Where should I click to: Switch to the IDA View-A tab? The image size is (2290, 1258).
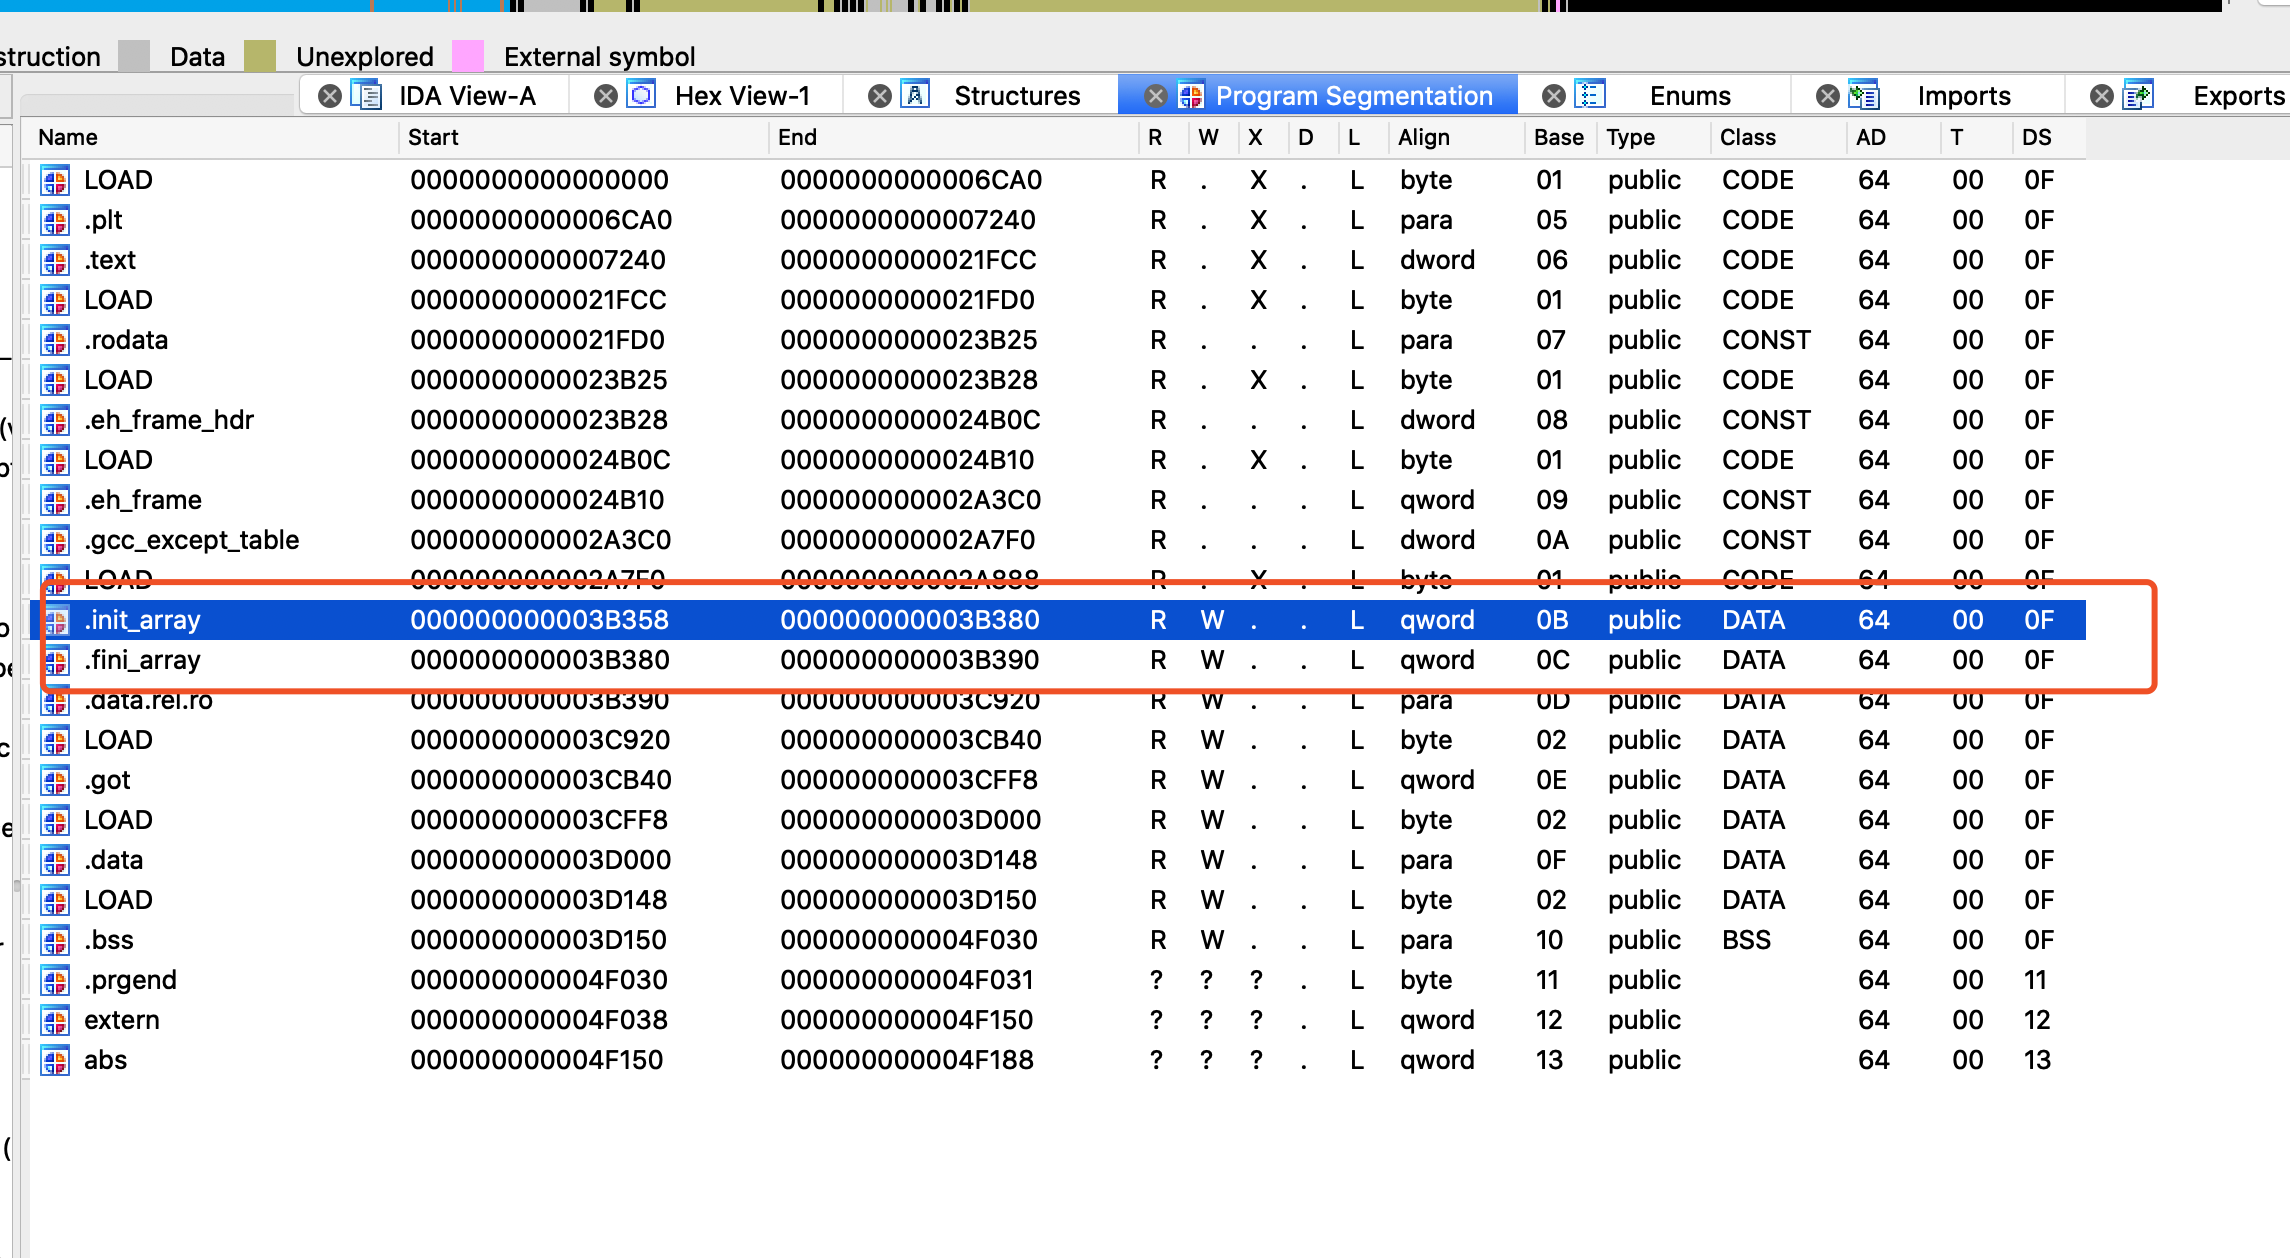point(467,96)
